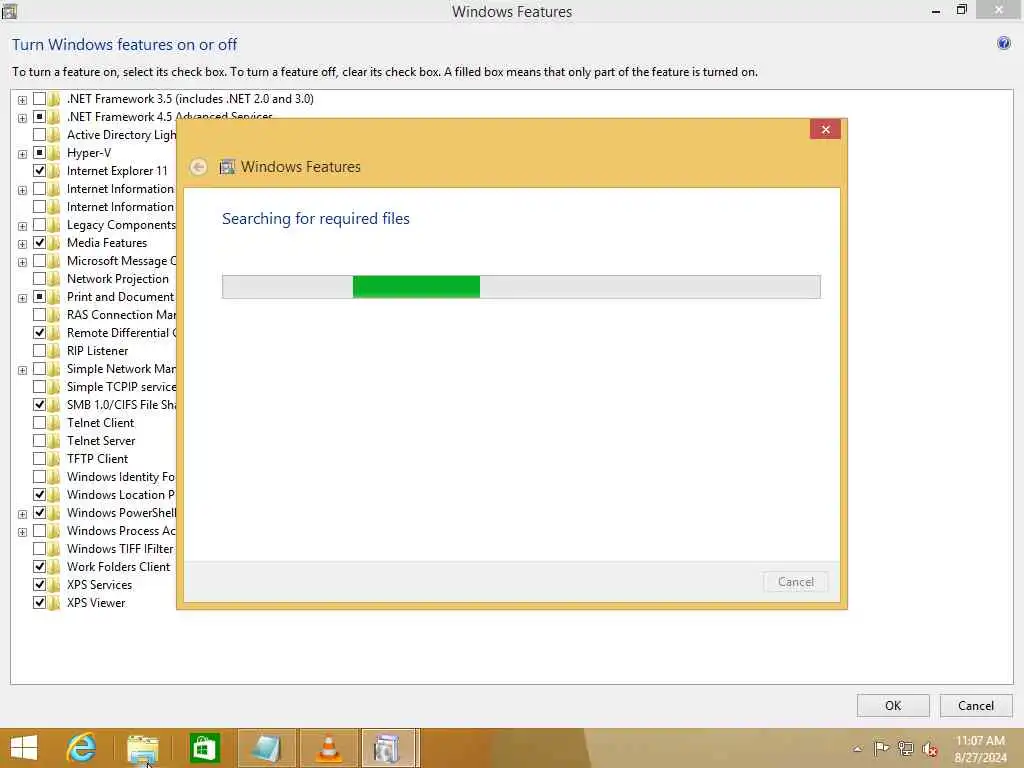Screen dimensions: 1024x768
Task: Close the Searching for required files dialog
Action: [825, 129]
